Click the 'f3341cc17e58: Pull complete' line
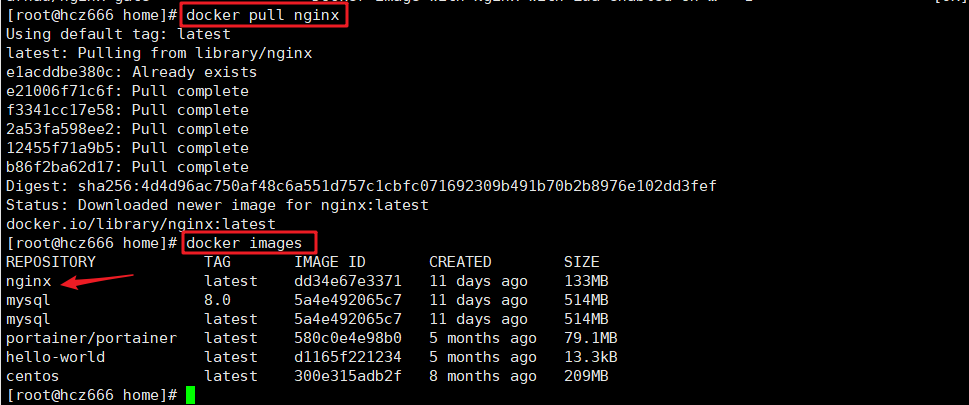Viewport: 969px width, 405px height. (x=127, y=110)
